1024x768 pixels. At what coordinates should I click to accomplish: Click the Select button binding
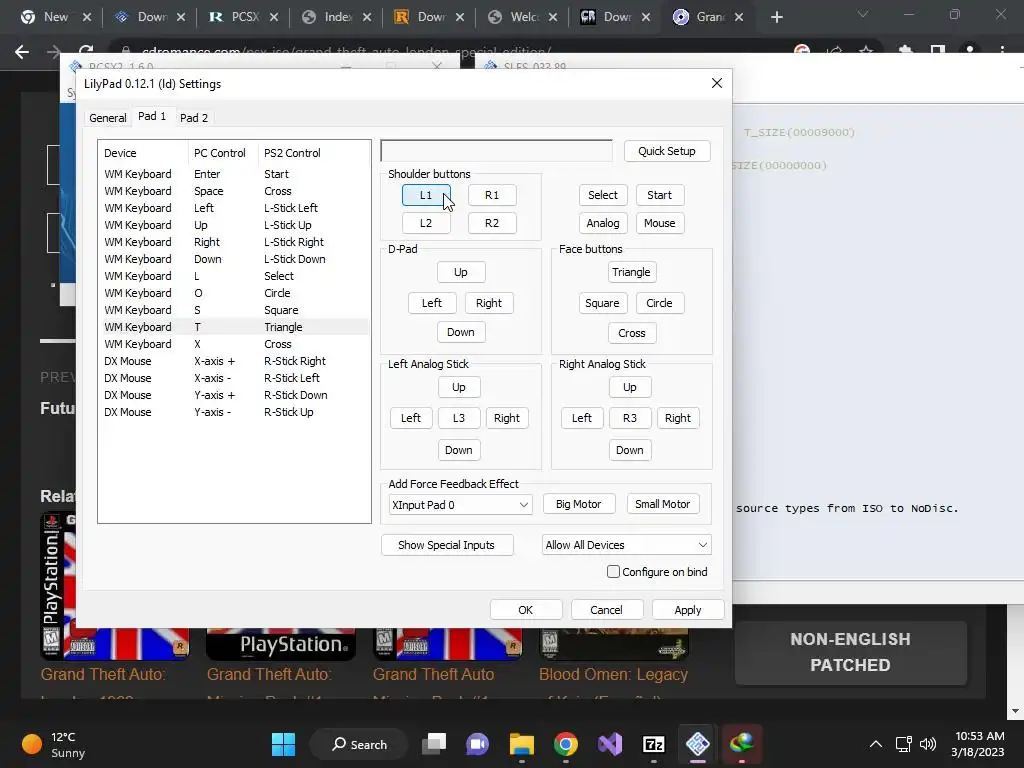tap(603, 195)
